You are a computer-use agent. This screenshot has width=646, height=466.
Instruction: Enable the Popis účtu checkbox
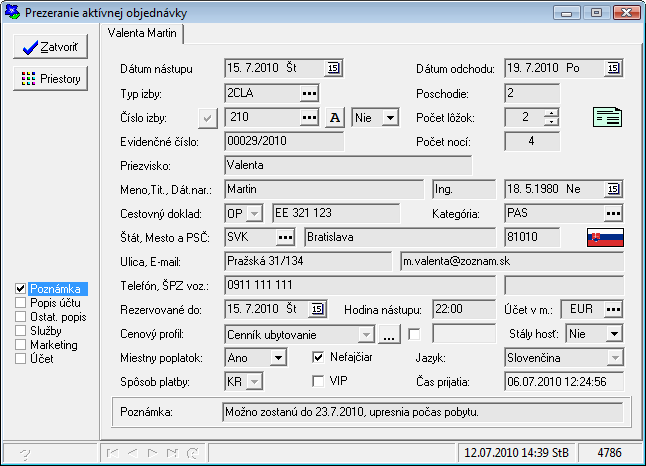coord(21,303)
